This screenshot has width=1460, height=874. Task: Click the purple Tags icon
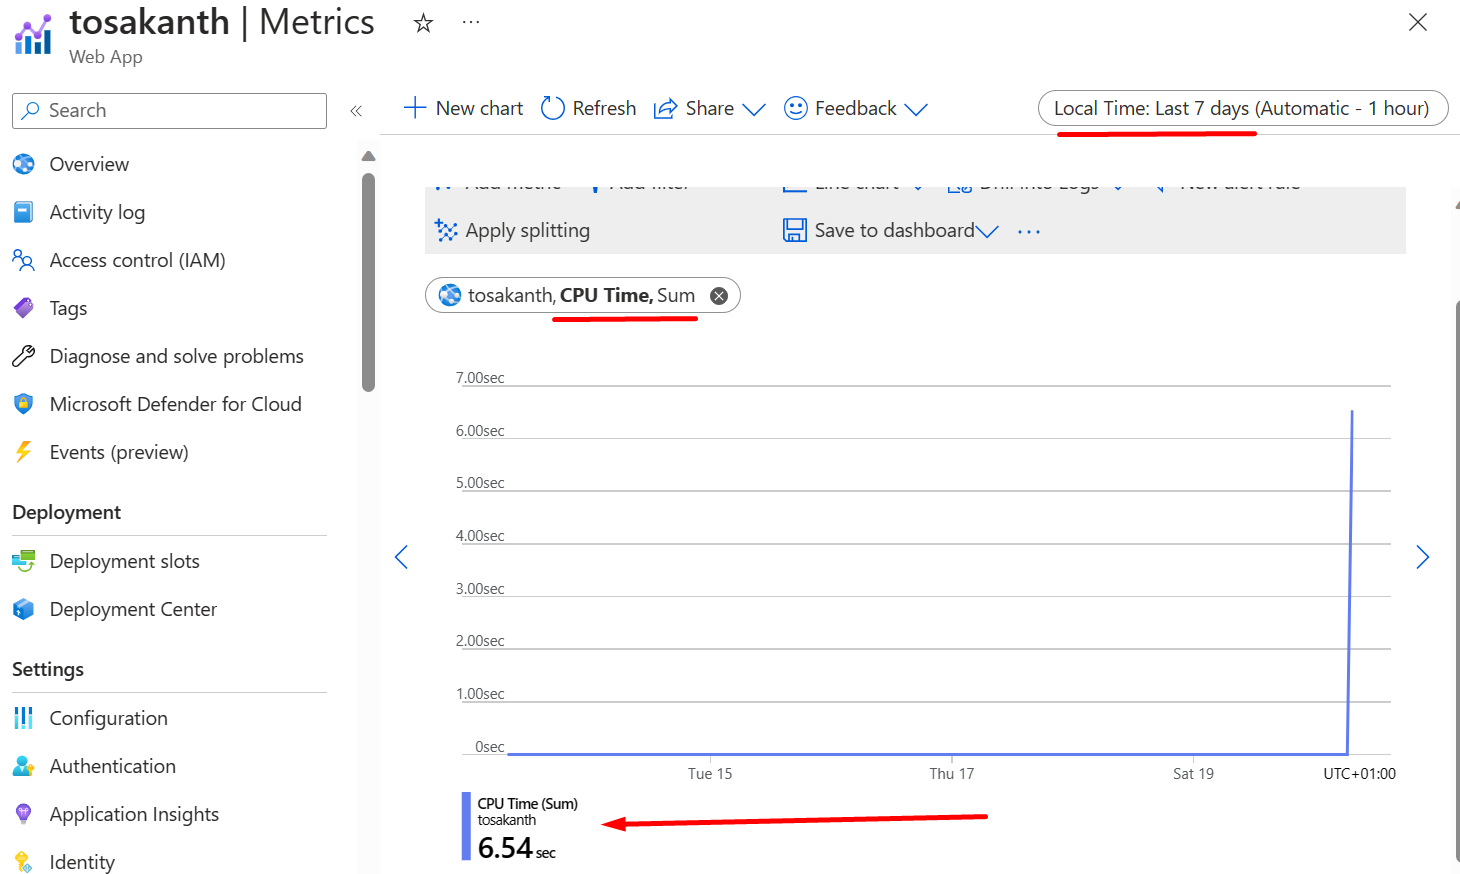pos(24,308)
